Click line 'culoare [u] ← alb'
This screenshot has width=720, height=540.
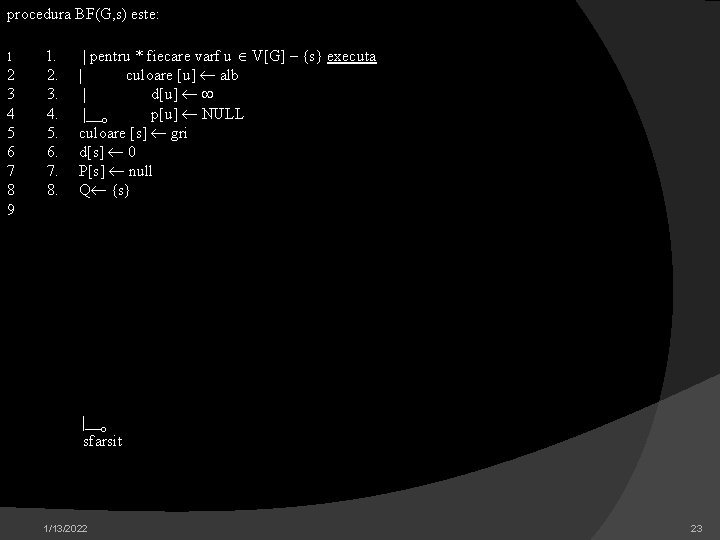pyautogui.click(x=182, y=75)
